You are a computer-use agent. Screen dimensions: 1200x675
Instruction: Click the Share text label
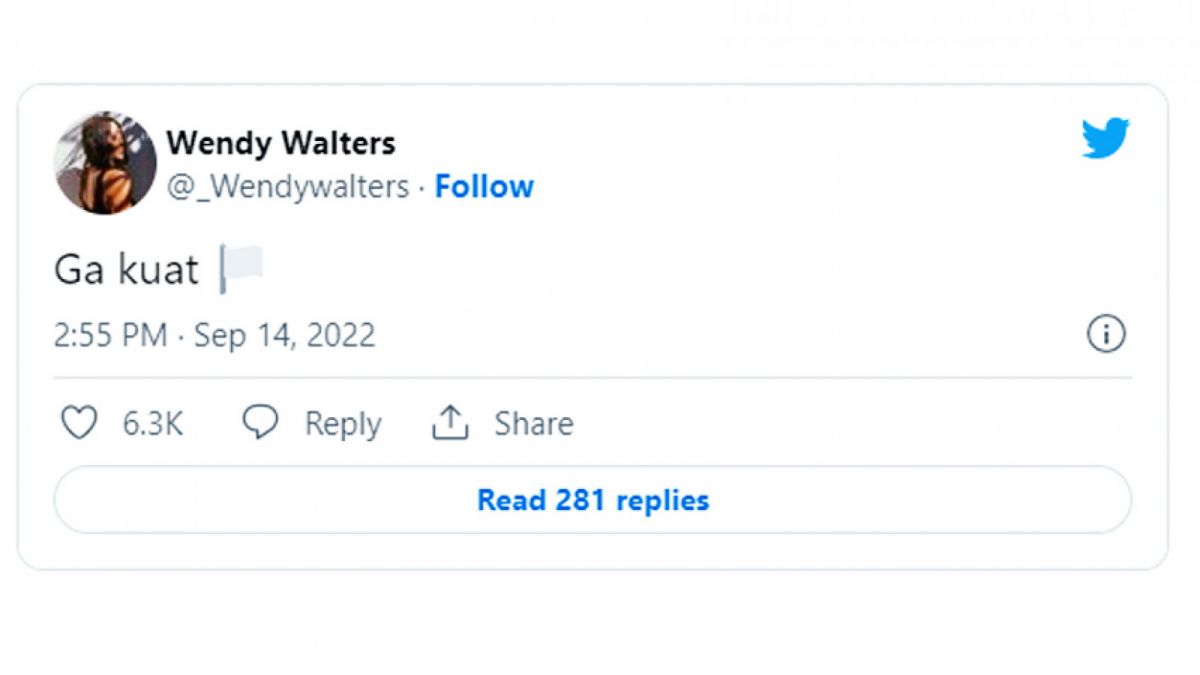(533, 424)
